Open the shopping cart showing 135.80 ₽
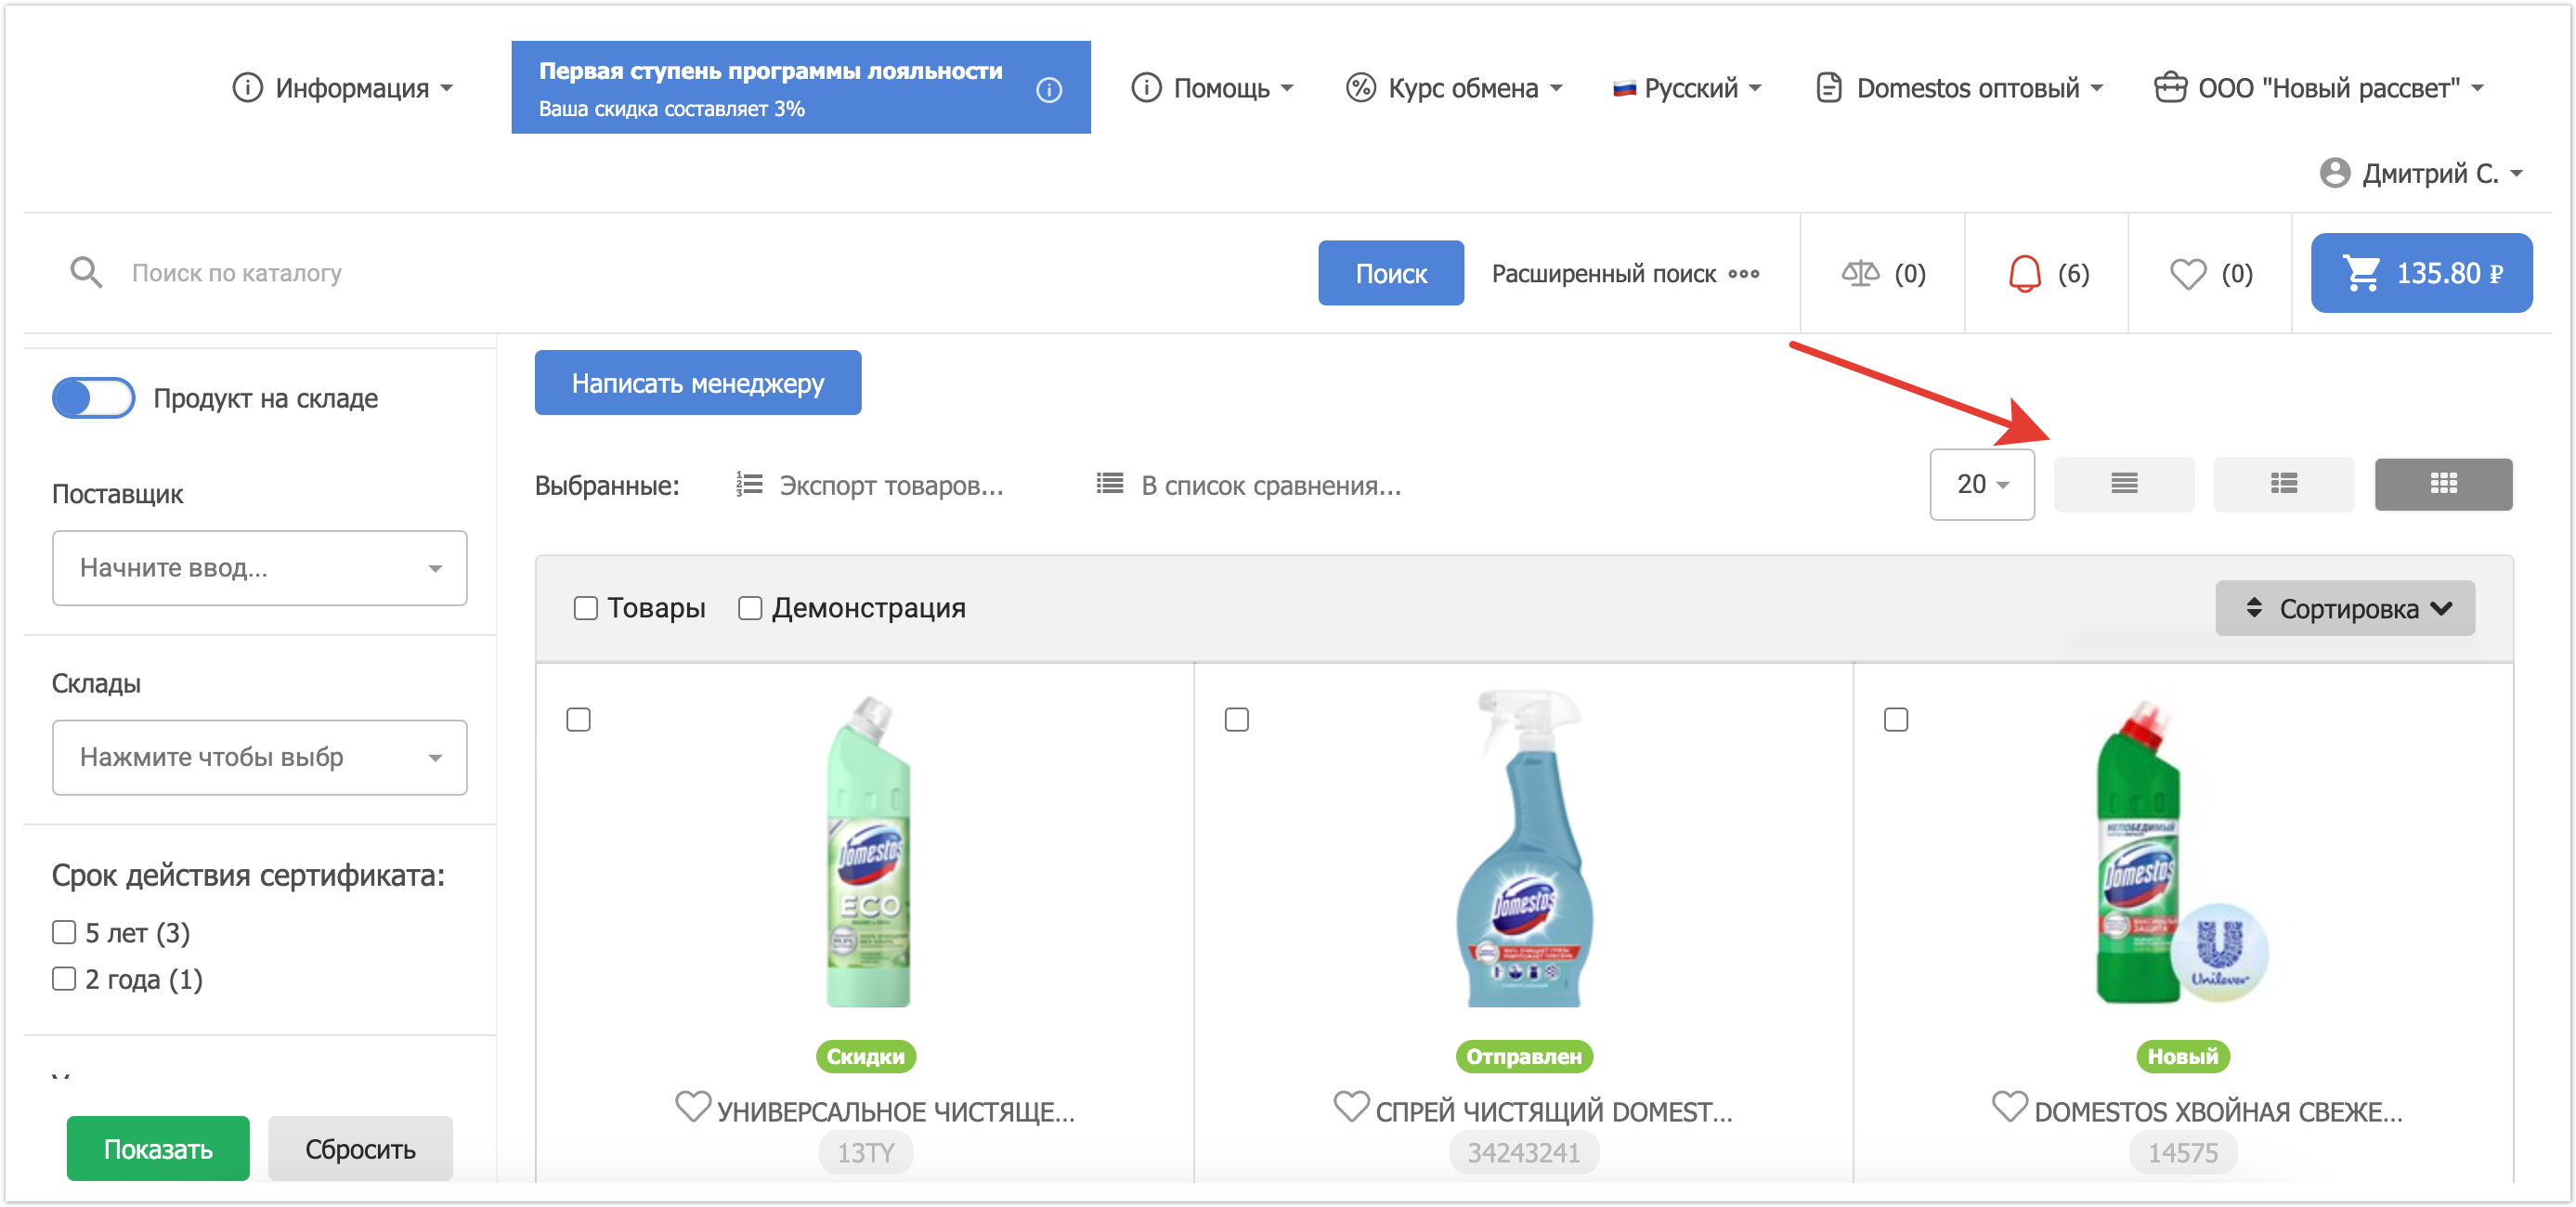This screenshot has height=1207, width=2576. 2420,273
